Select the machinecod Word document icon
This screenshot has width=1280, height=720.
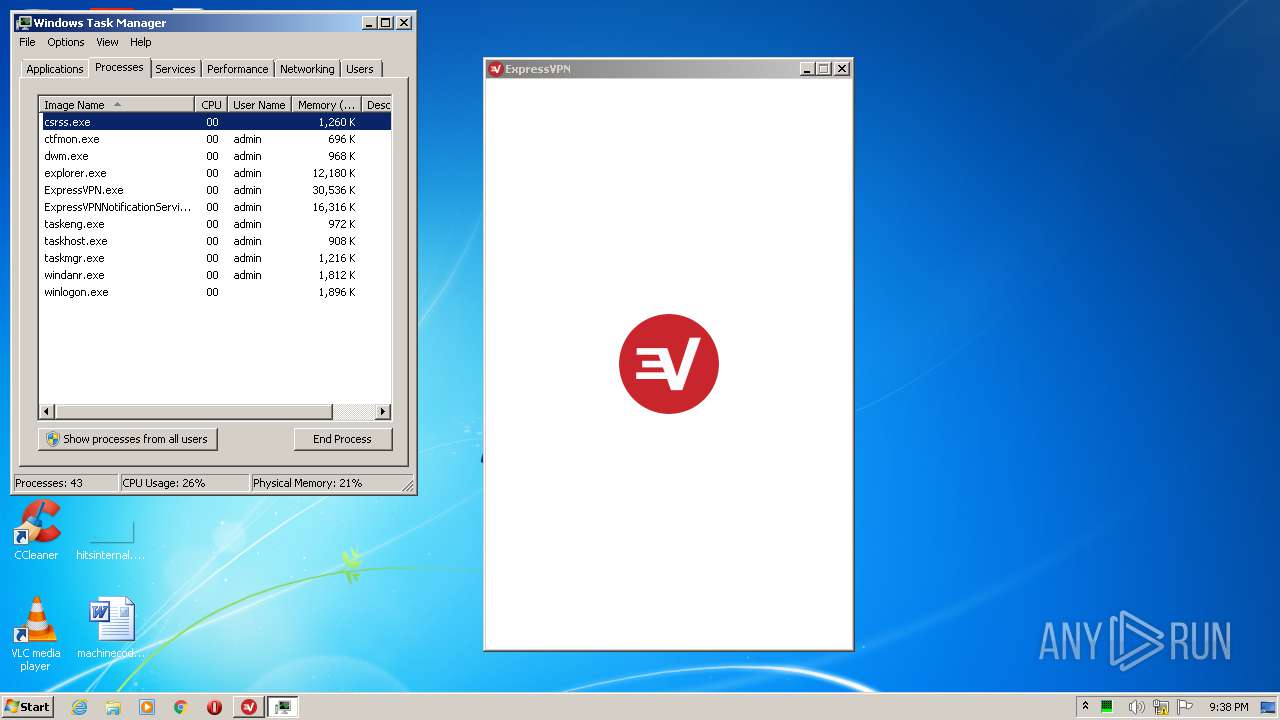point(111,628)
